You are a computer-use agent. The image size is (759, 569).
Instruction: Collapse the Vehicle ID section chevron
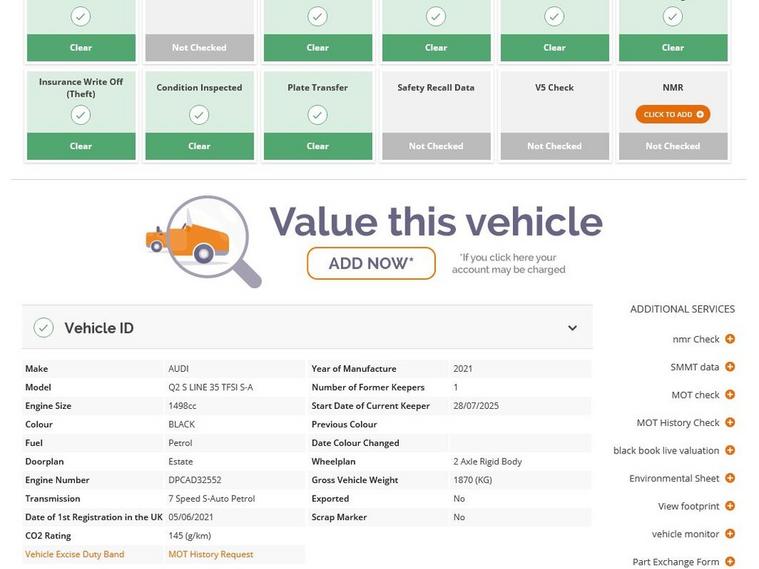coord(572,328)
